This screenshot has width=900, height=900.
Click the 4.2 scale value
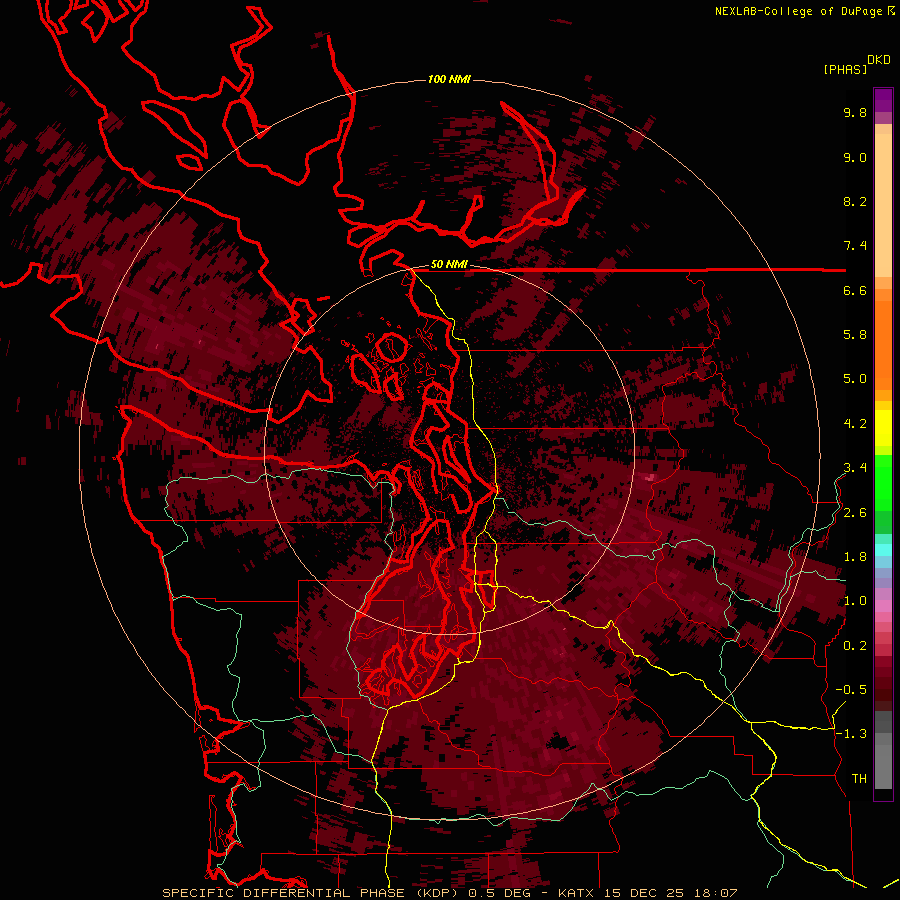point(855,424)
